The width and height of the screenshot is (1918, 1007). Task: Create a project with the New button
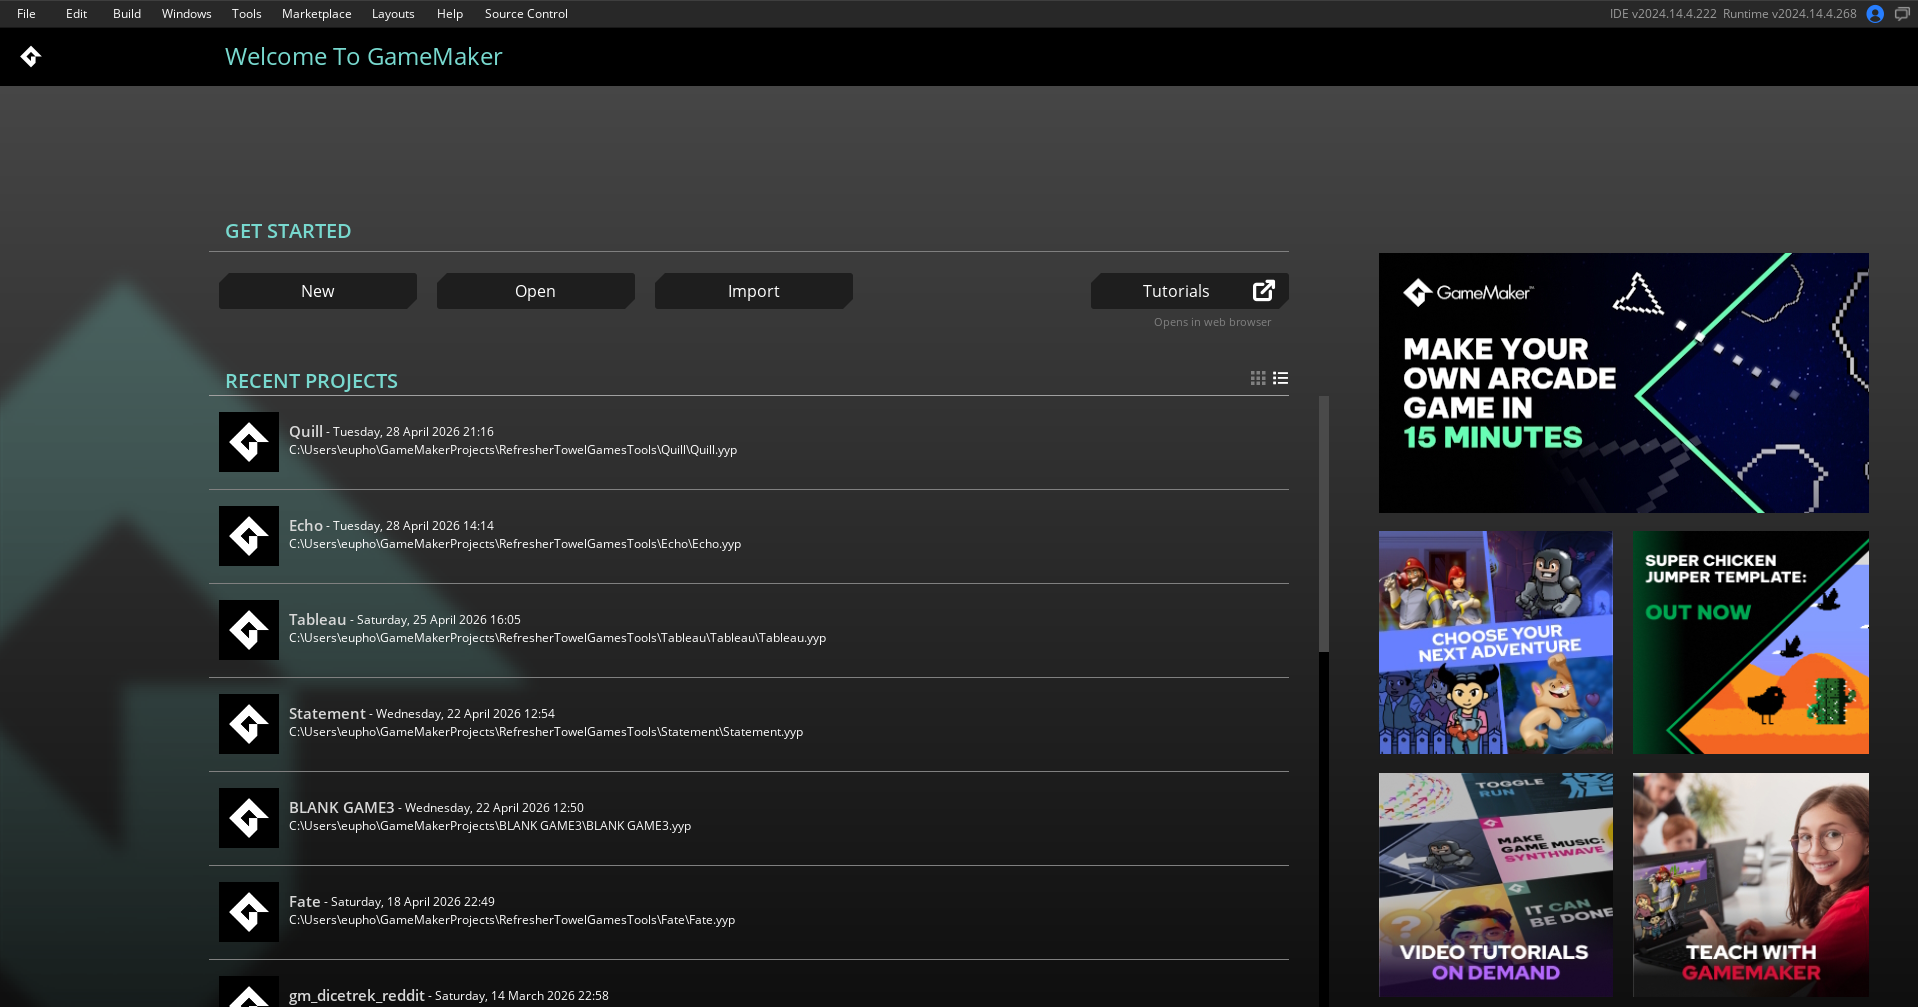(318, 291)
